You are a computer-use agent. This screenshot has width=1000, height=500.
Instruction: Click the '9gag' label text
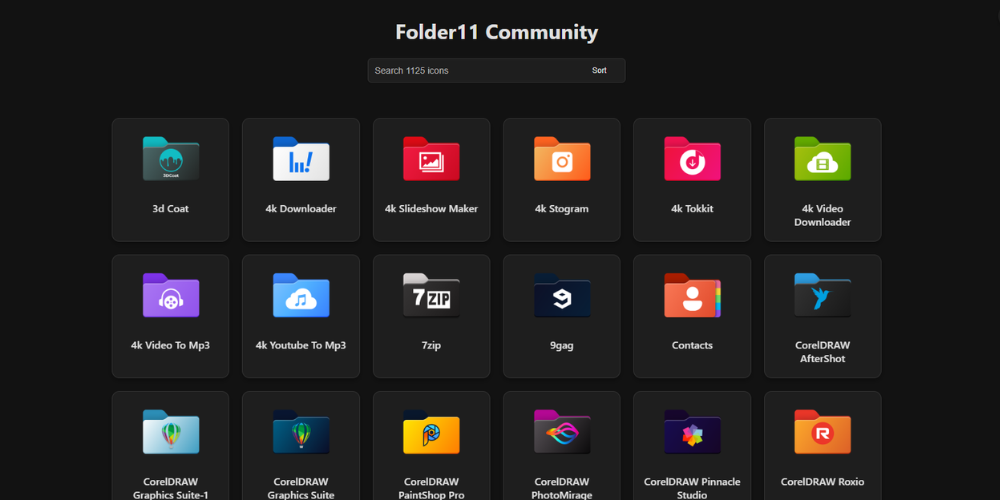click(x=562, y=345)
